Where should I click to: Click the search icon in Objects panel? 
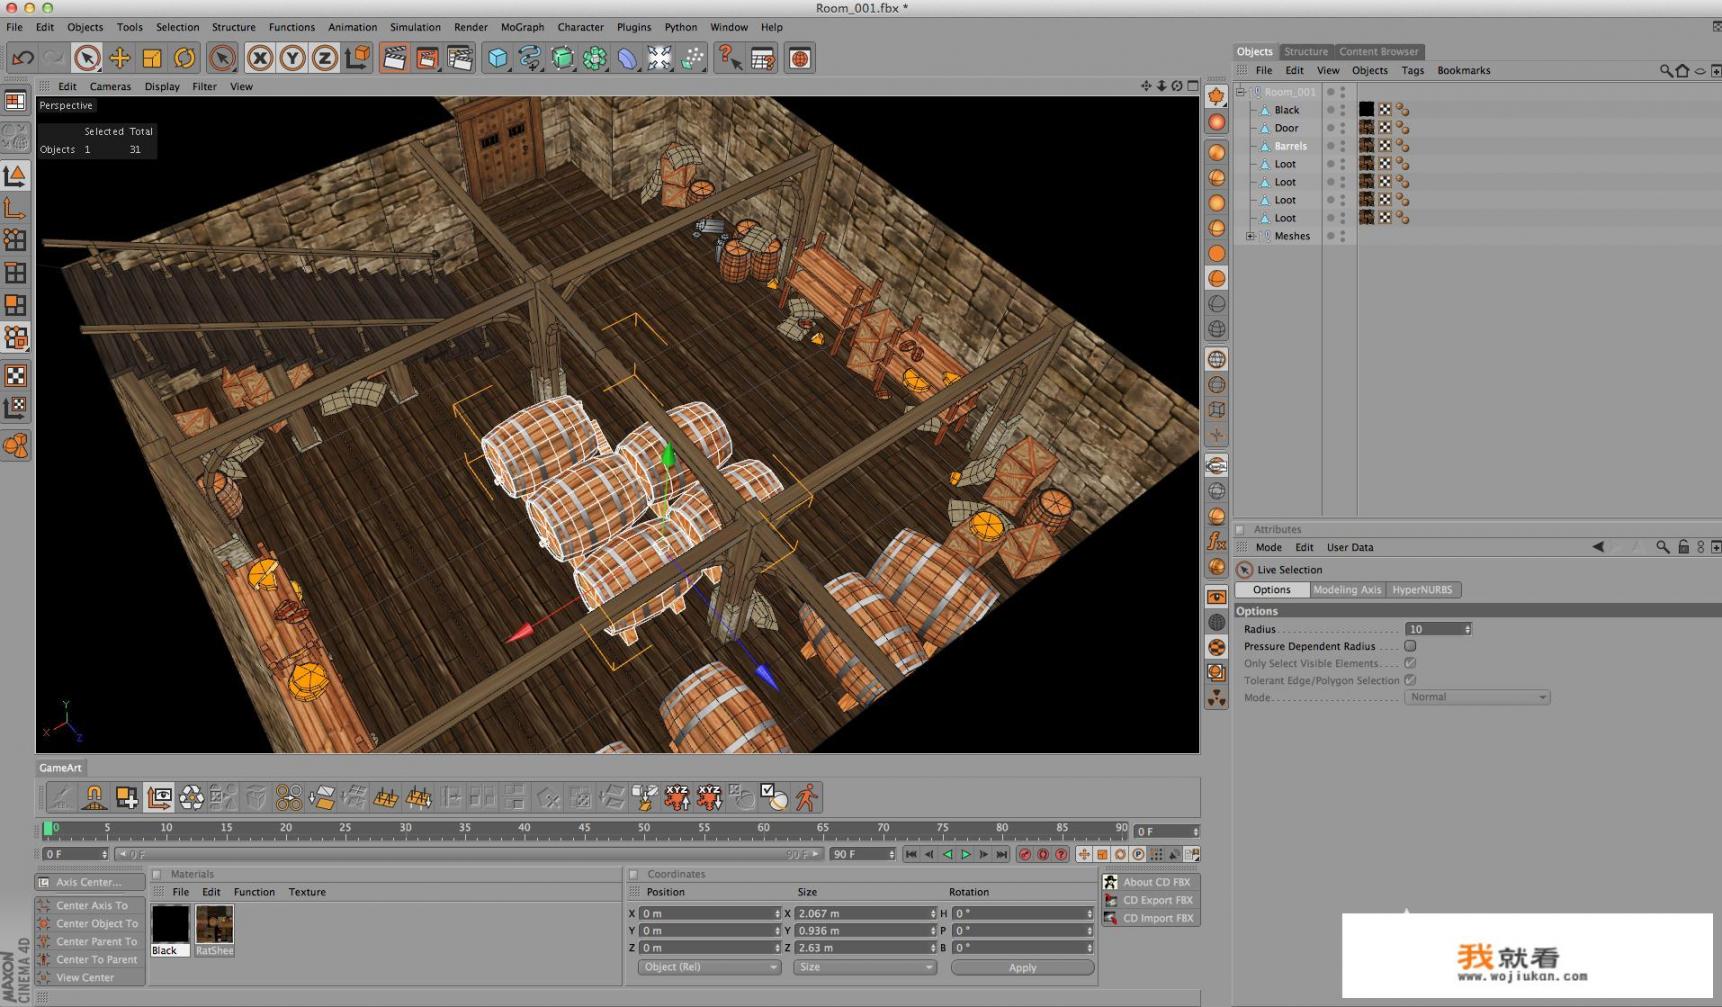1665,71
